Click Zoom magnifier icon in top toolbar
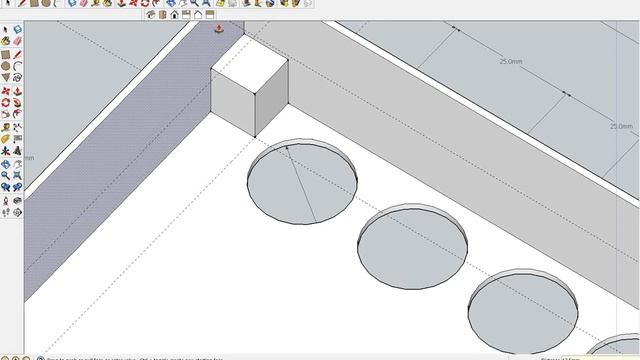This screenshot has height=360, width=640. click(x=195, y=3)
